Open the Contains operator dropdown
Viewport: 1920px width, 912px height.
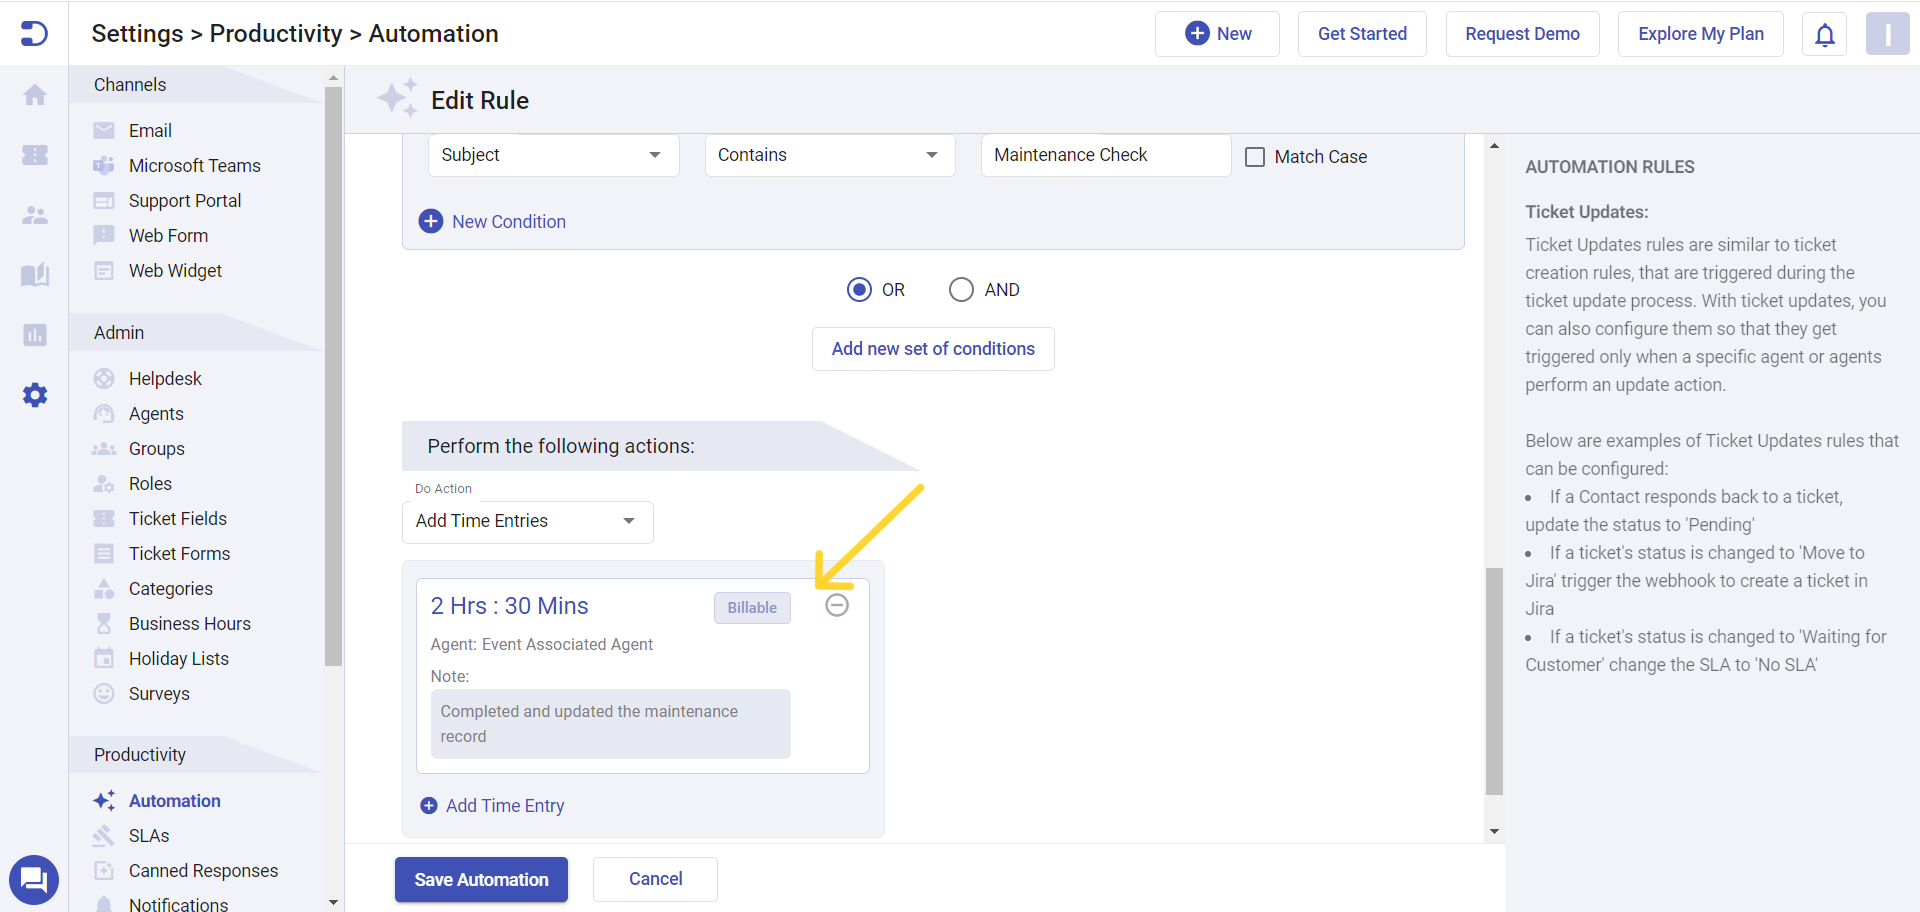tap(829, 155)
